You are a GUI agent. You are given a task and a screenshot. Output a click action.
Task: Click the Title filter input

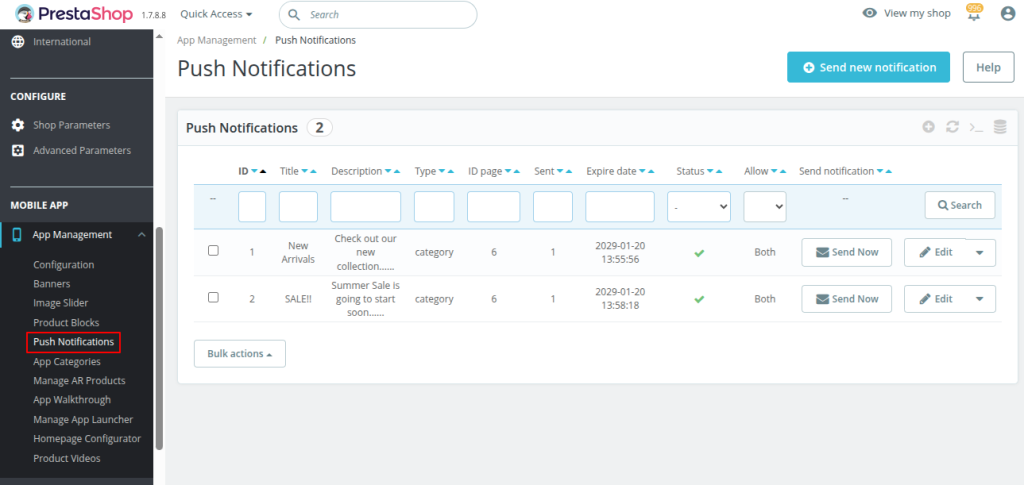click(x=298, y=206)
